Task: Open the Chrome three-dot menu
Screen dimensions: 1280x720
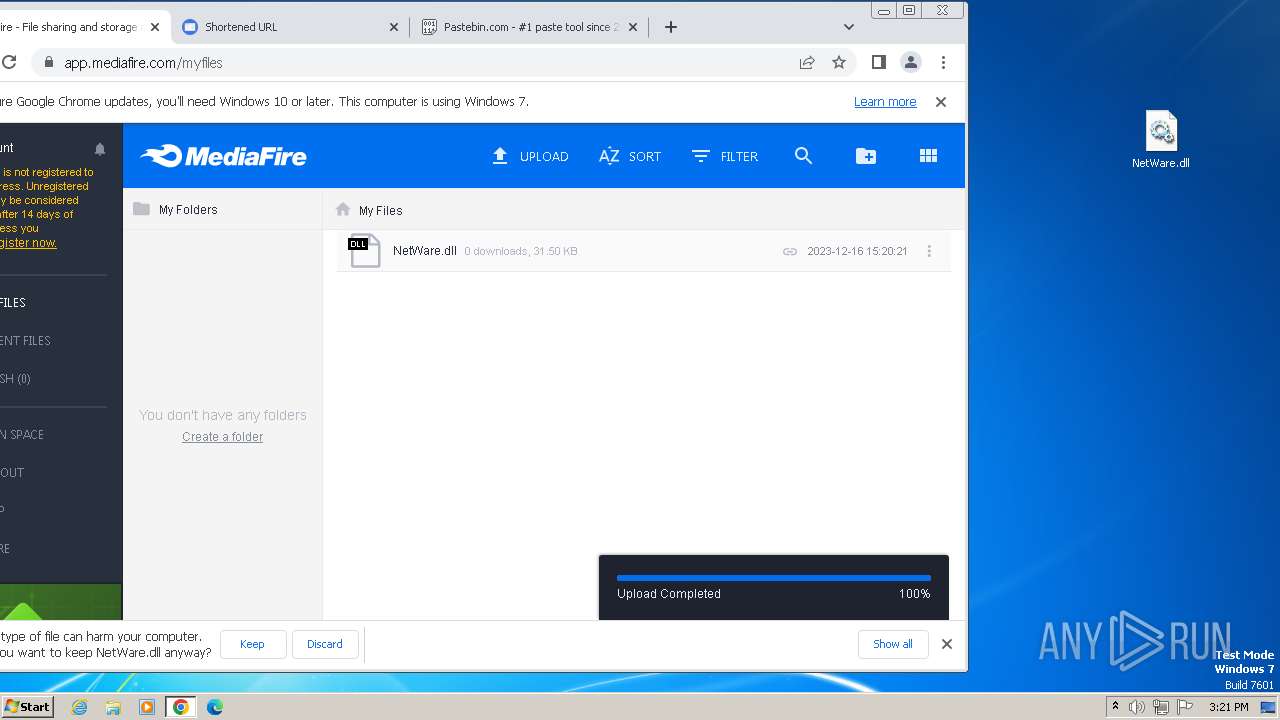Action: click(x=943, y=62)
